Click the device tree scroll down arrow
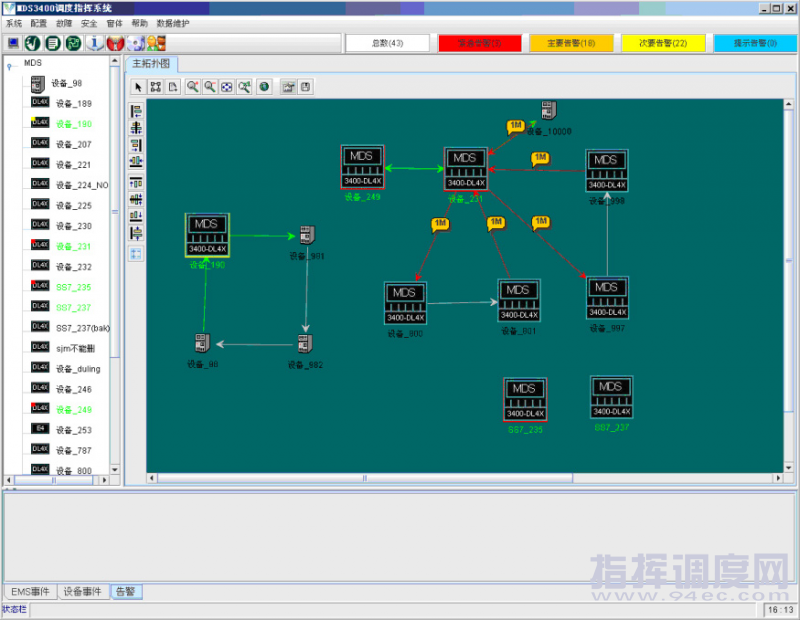Image resolution: width=800 pixels, height=620 pixels. [x=115, y=469]
